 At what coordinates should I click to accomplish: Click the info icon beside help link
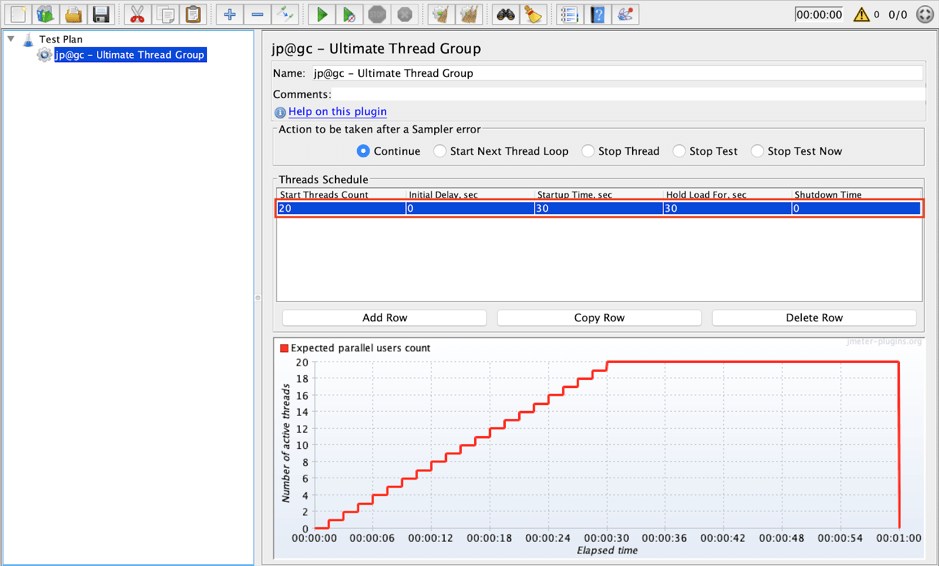[280, 112]
